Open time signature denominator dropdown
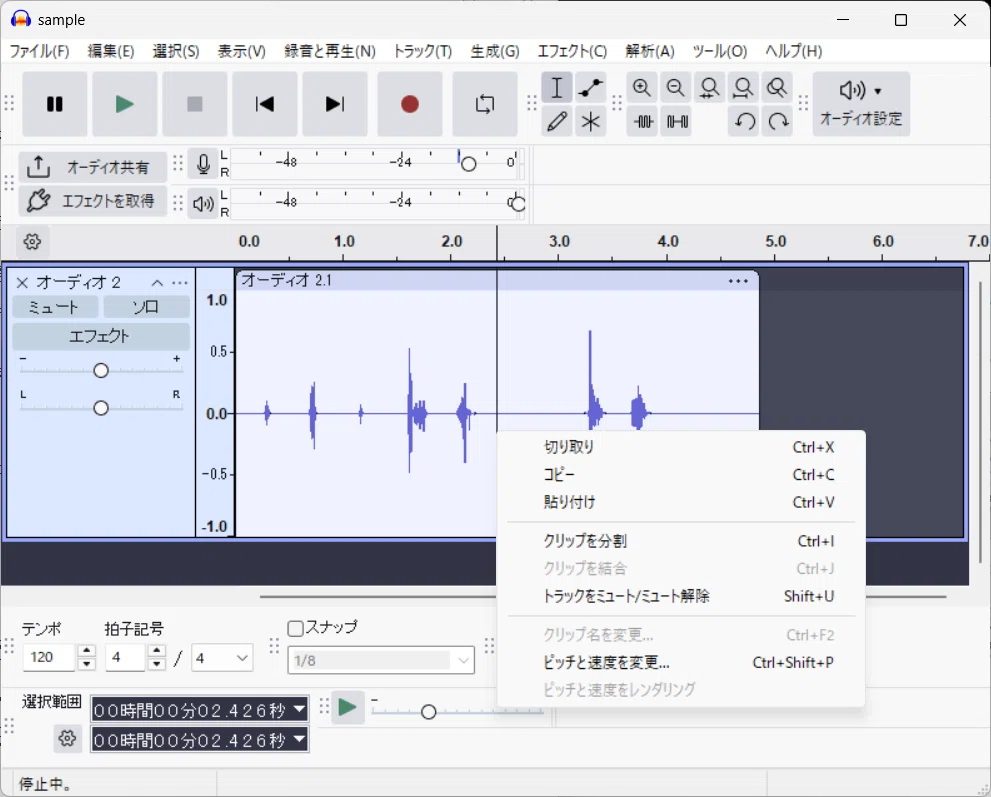Viewport: 991px width, 797px height. click(222, 658)
